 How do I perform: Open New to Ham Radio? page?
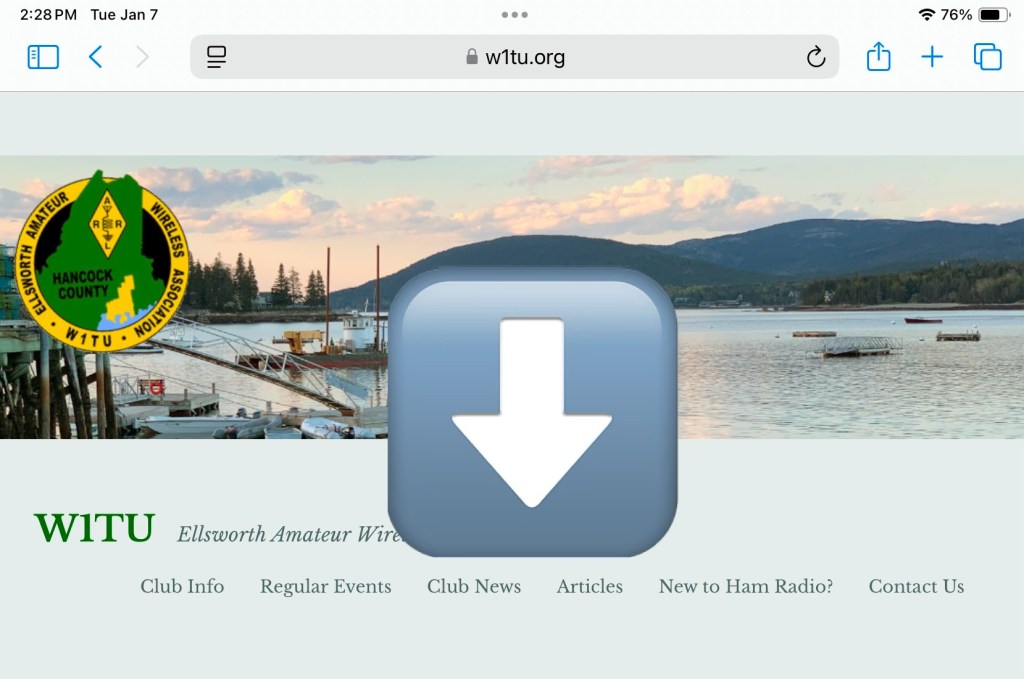click(746, 586)
